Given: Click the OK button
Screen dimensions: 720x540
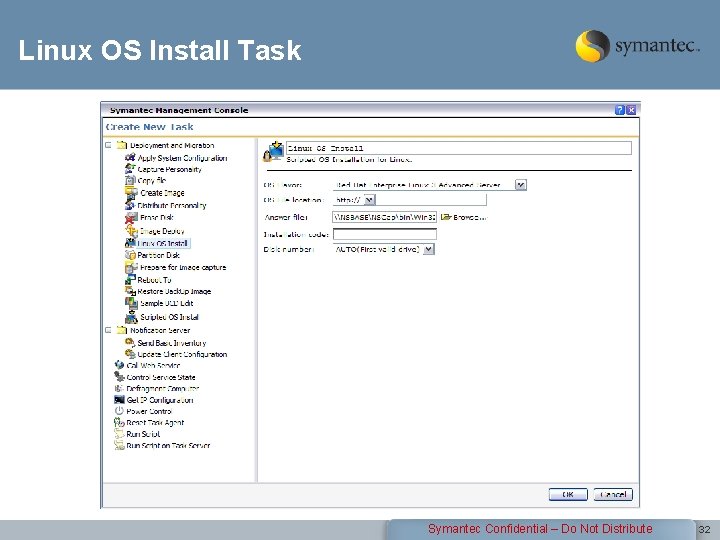Looking at the screenshot, I should tap(568, 495).
